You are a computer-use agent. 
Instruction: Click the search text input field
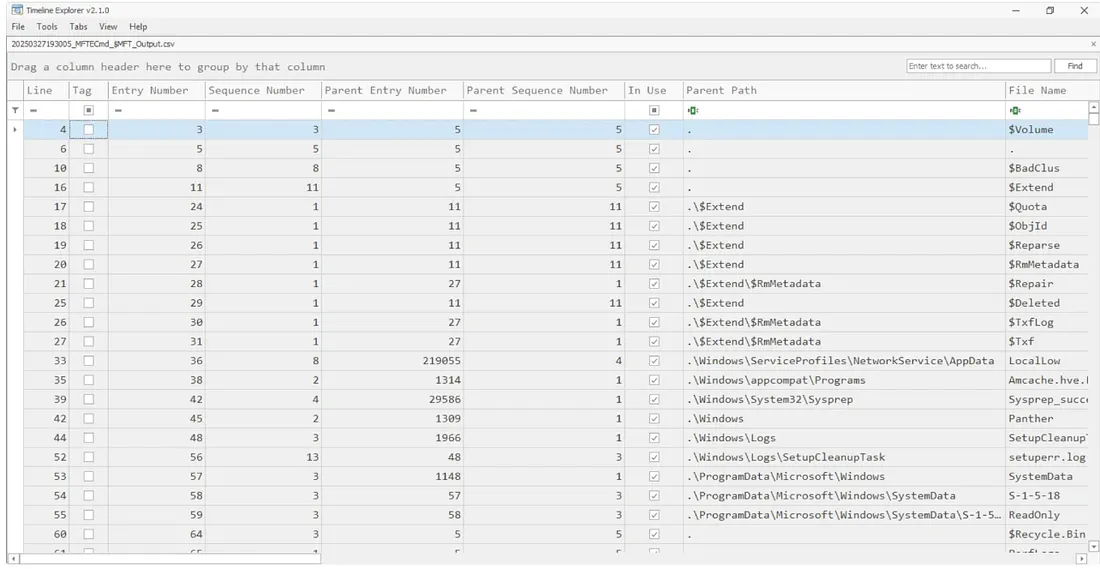pos(977,66)
